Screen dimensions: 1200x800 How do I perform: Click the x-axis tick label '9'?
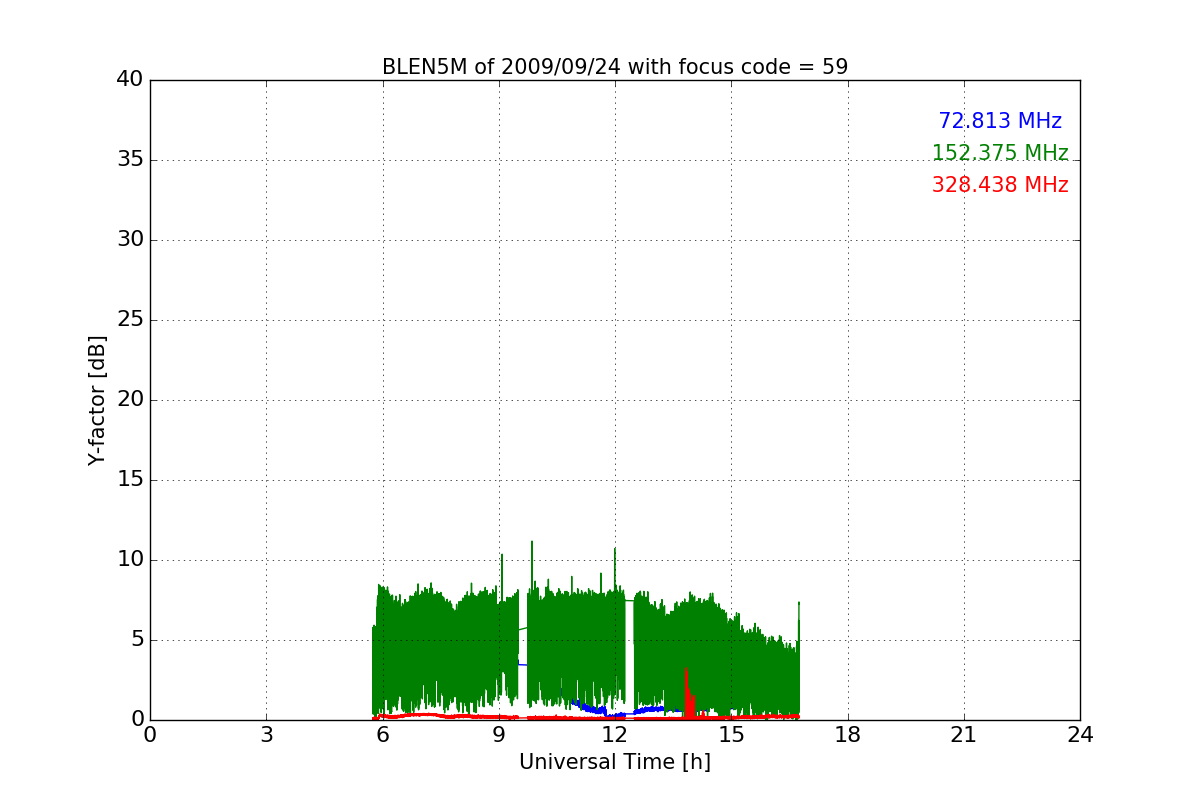click(499, 735)
